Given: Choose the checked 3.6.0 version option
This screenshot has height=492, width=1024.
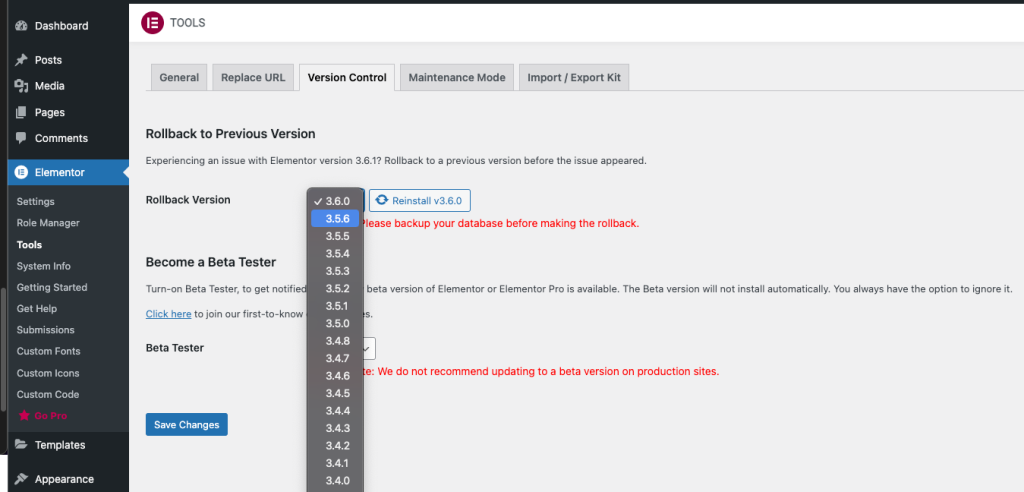Looking at the screenshot, I should pos(336,201).
